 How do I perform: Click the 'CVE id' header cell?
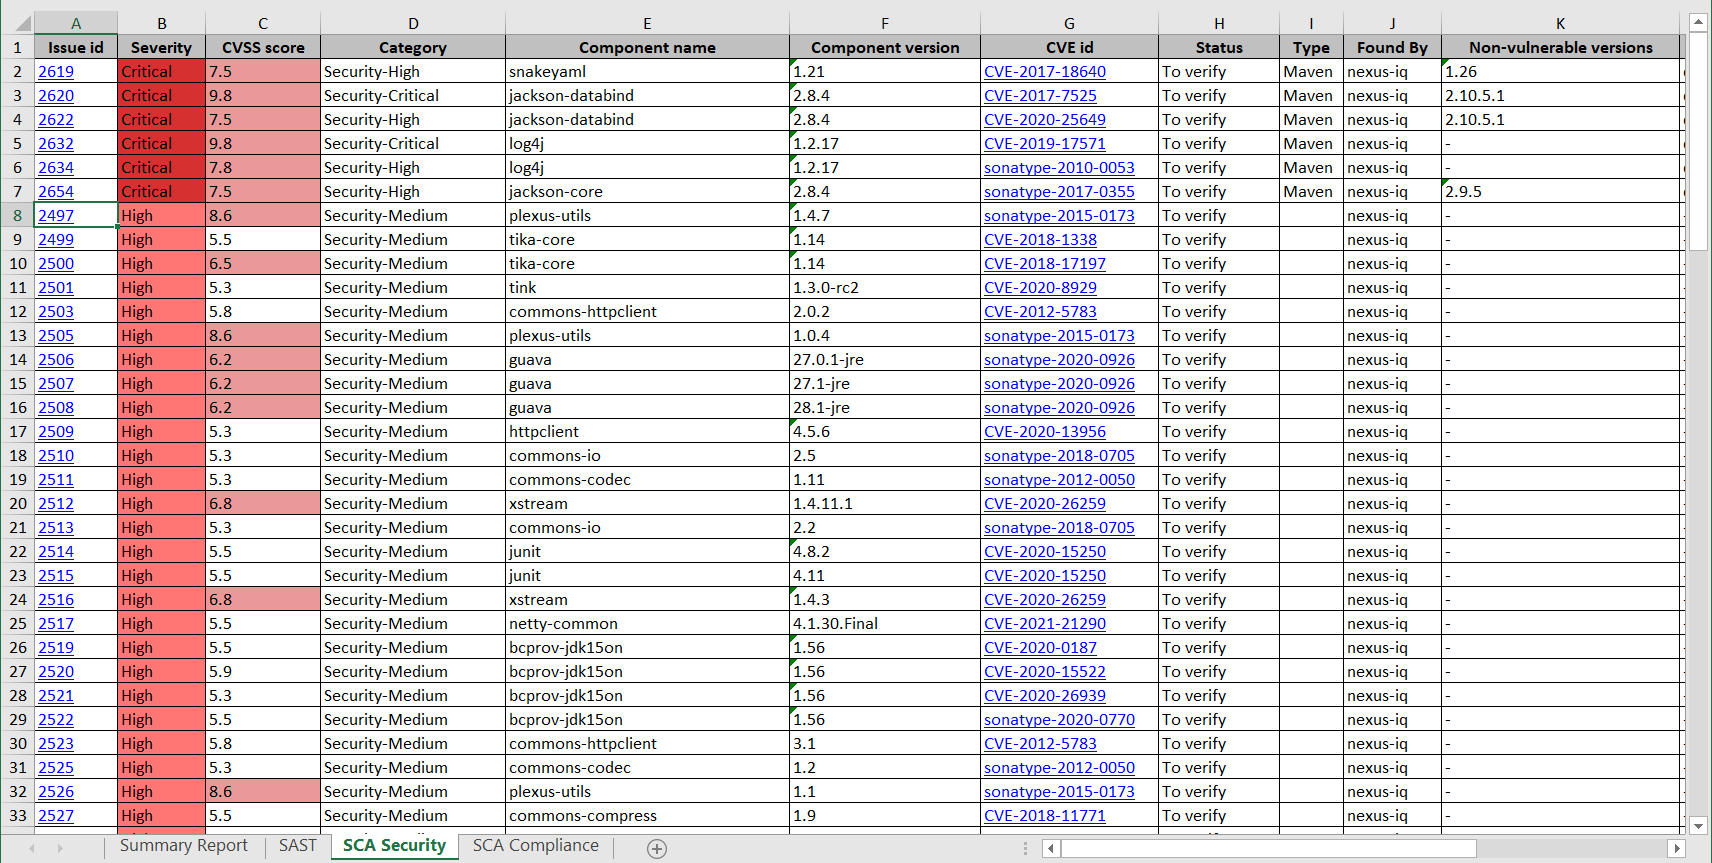point(1069,47)
